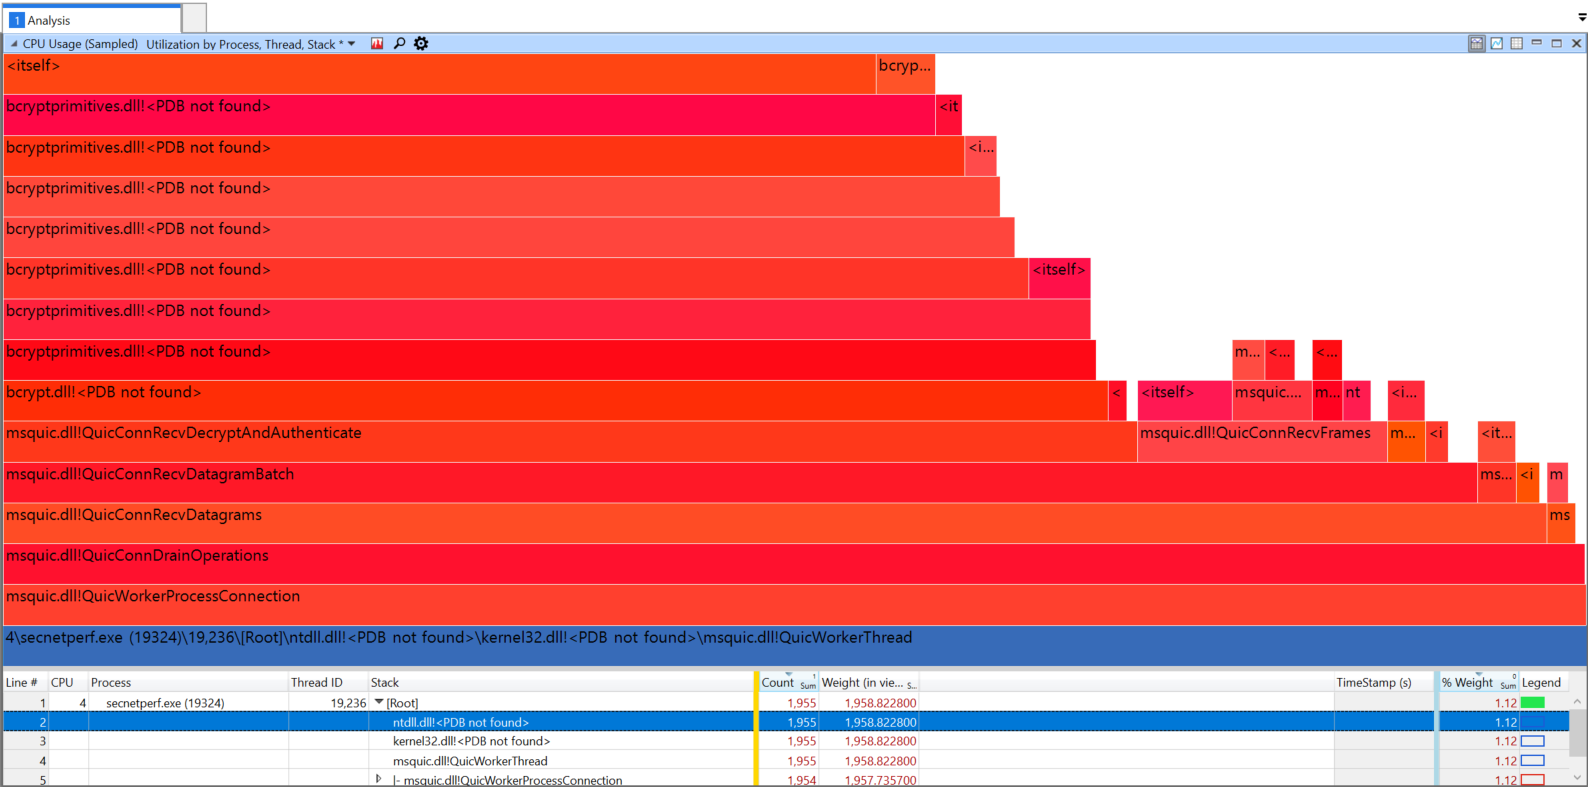Click the Count column header
1588x787 pixels.
tap(789, 682)
